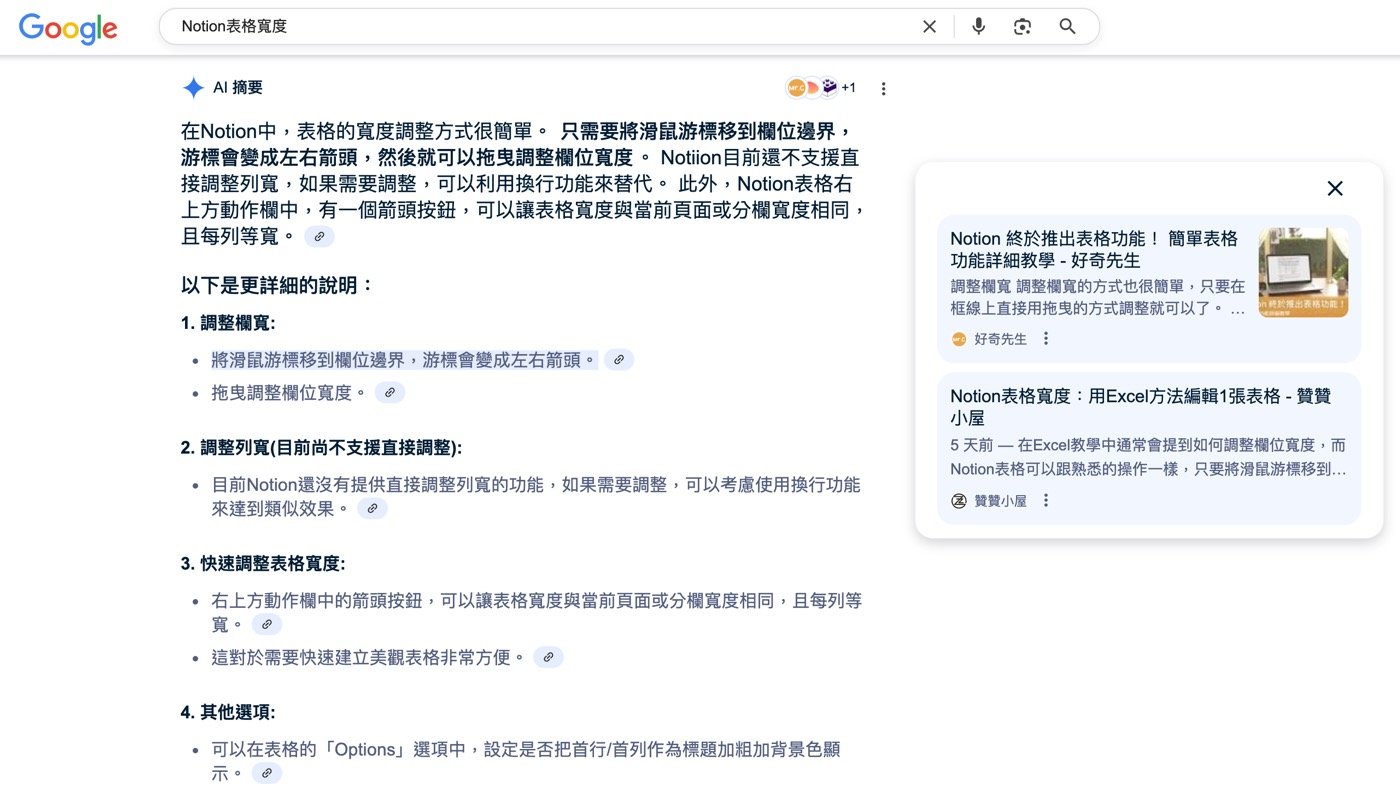The height and width of the screenshot is (788, 1400).
Task: Click link chip after 且每列等寬 bullet under section 3
Action: (267, 625)
